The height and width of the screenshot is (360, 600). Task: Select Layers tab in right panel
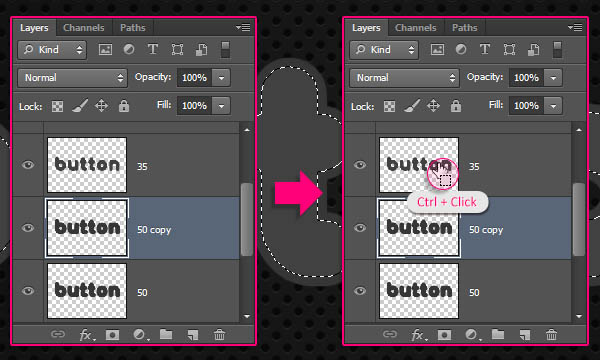point(367,28)
